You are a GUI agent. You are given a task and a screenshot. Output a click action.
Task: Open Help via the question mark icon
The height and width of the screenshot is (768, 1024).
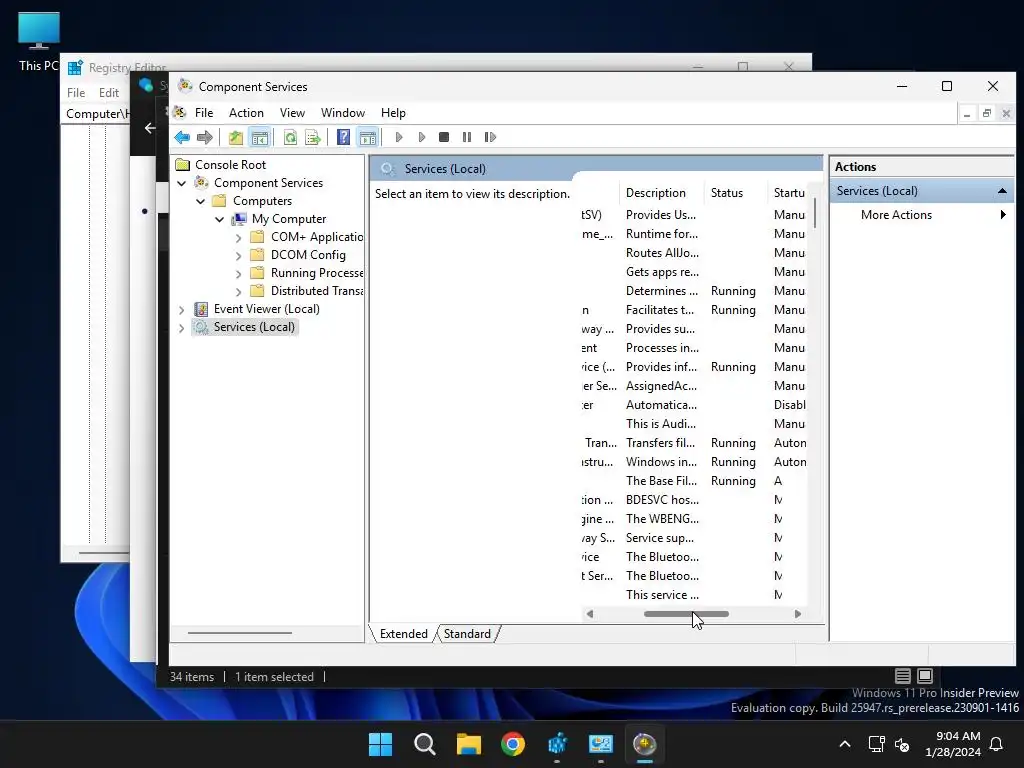(344, 137)
